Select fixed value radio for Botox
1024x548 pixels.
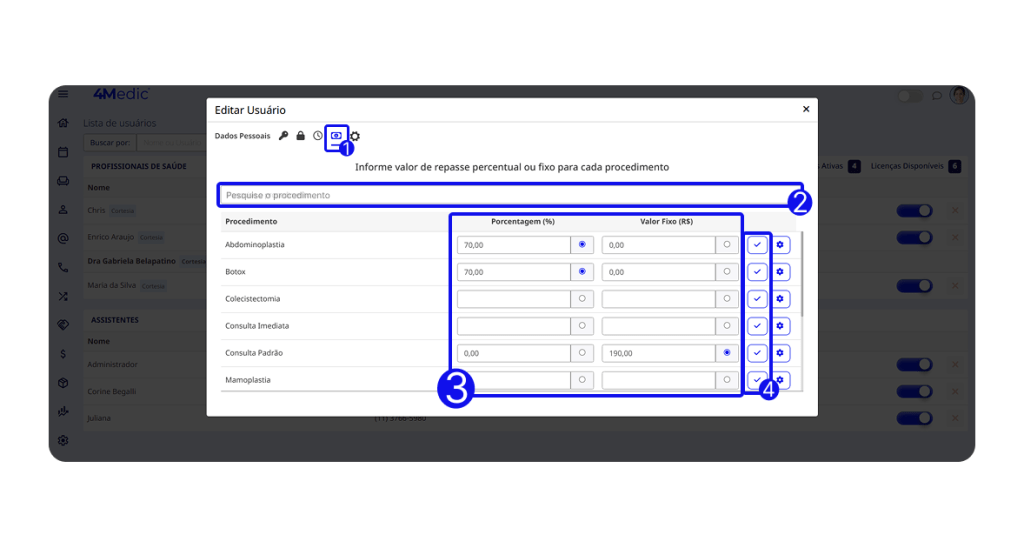(727, 272)
